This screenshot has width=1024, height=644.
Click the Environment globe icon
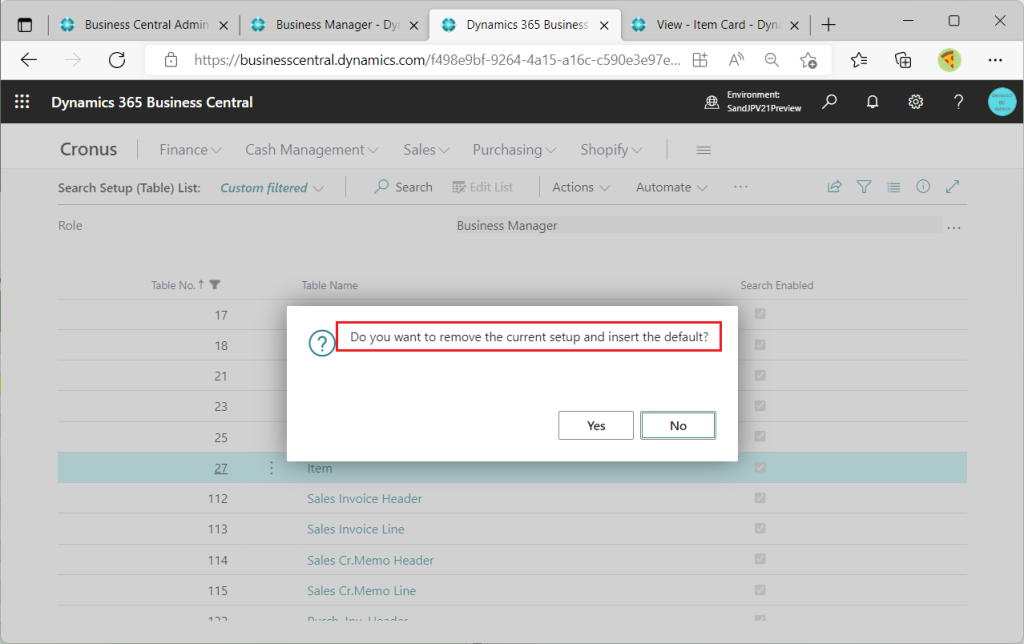click(712, 102)
